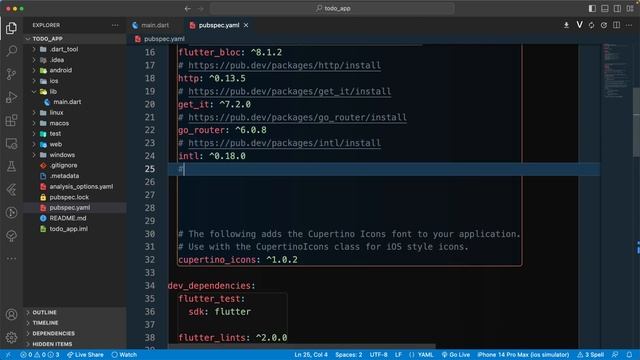Open Manage settings gear
This screenshot has width=640, height=360.
pos(11,337)
